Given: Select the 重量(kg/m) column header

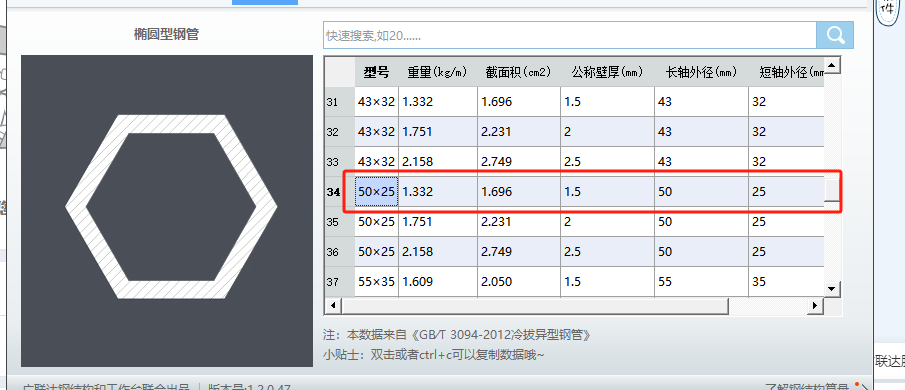Looking at the screenshot, I should coord(438,72).
